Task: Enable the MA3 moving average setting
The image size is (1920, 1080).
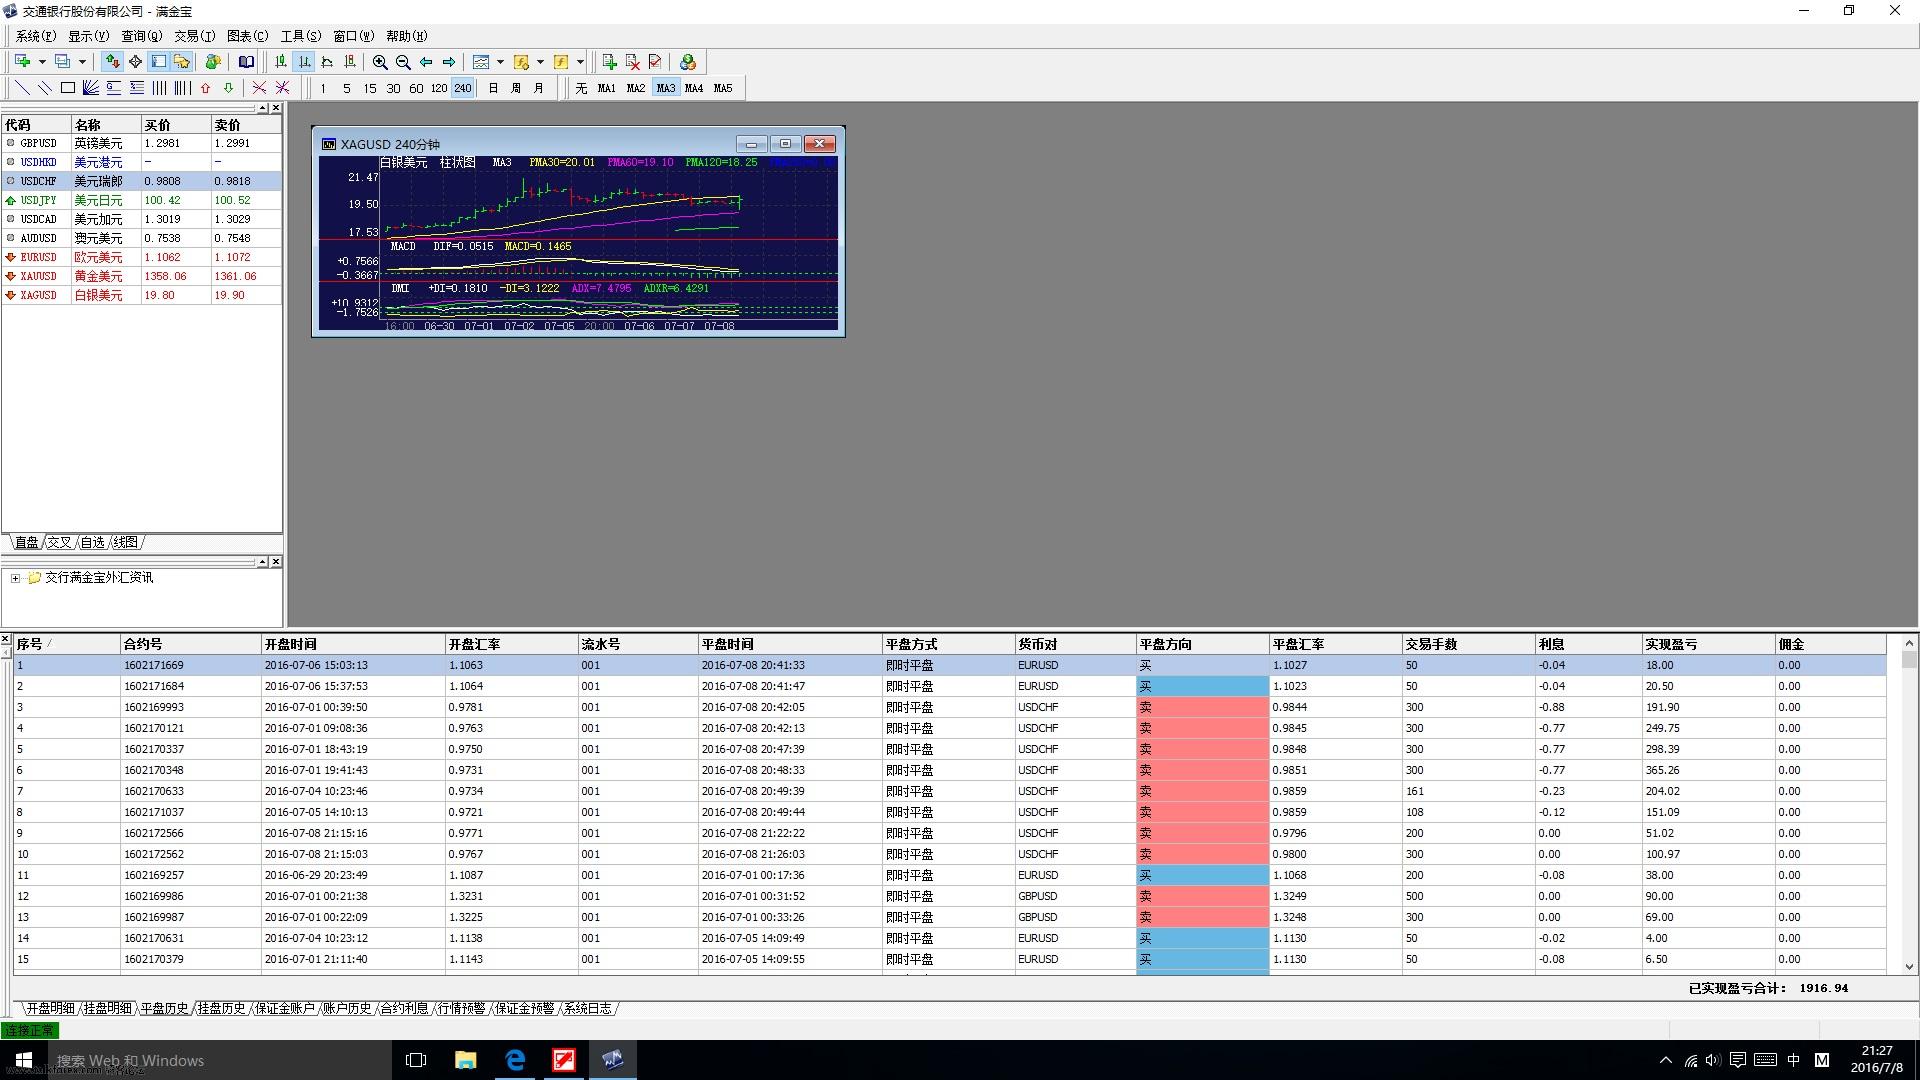Action: [x=666, y=88]
